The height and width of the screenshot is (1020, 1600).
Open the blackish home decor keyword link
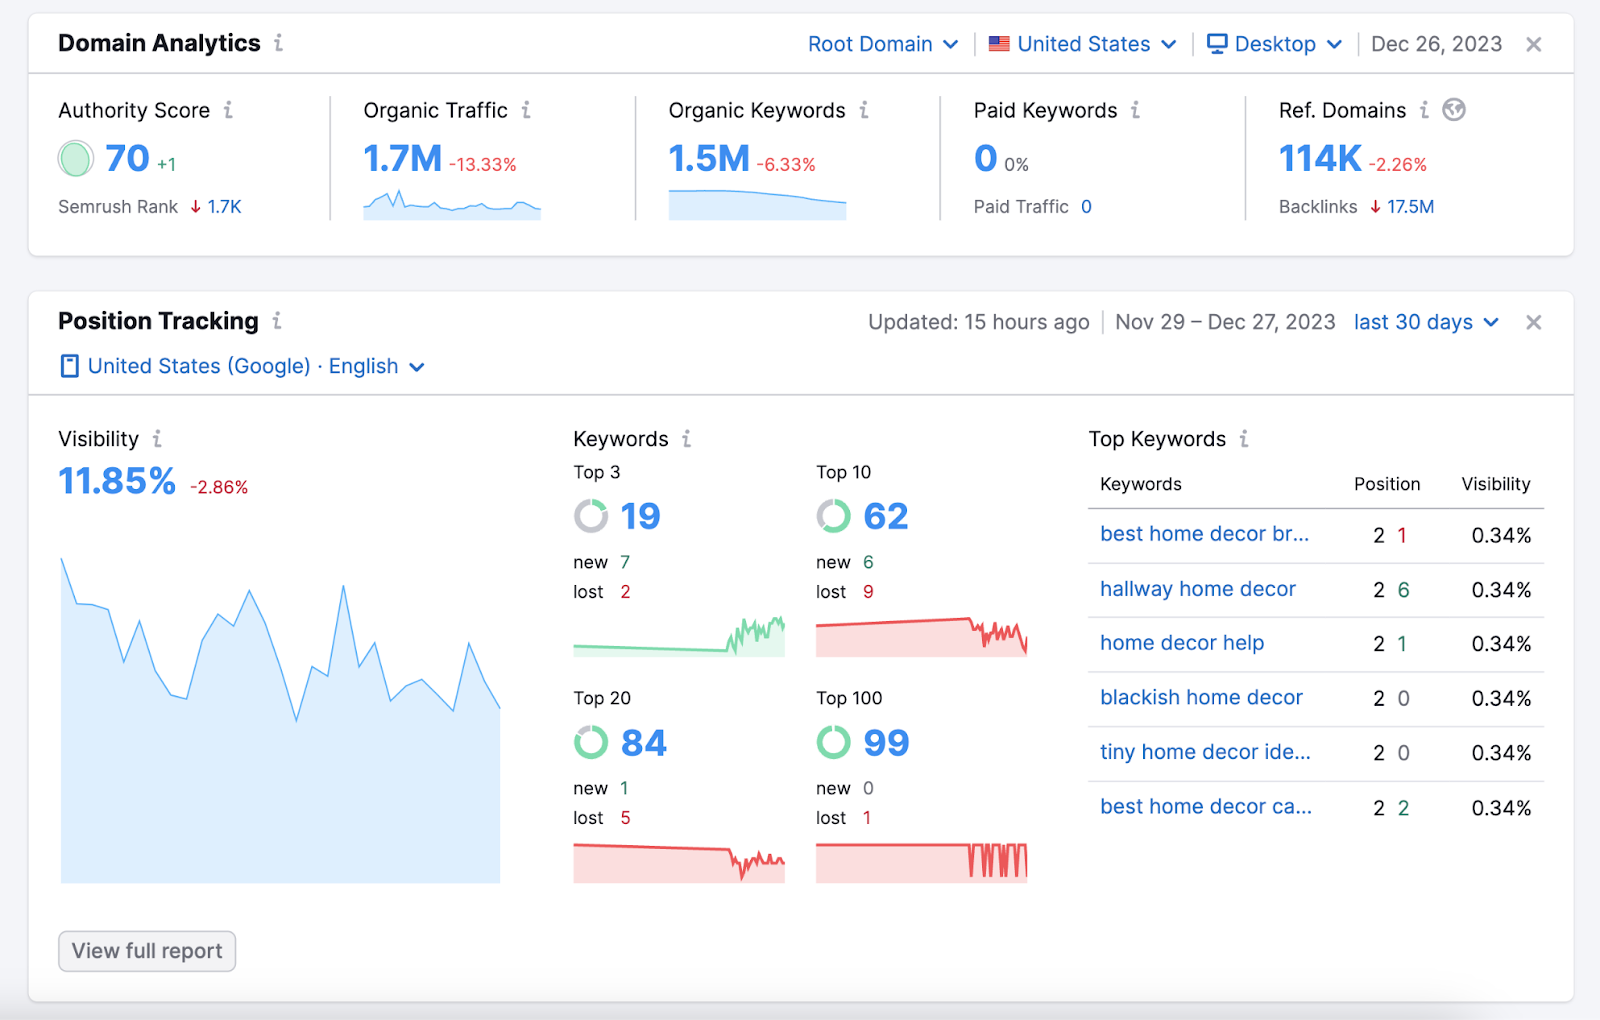click(x=1200, y=697)
